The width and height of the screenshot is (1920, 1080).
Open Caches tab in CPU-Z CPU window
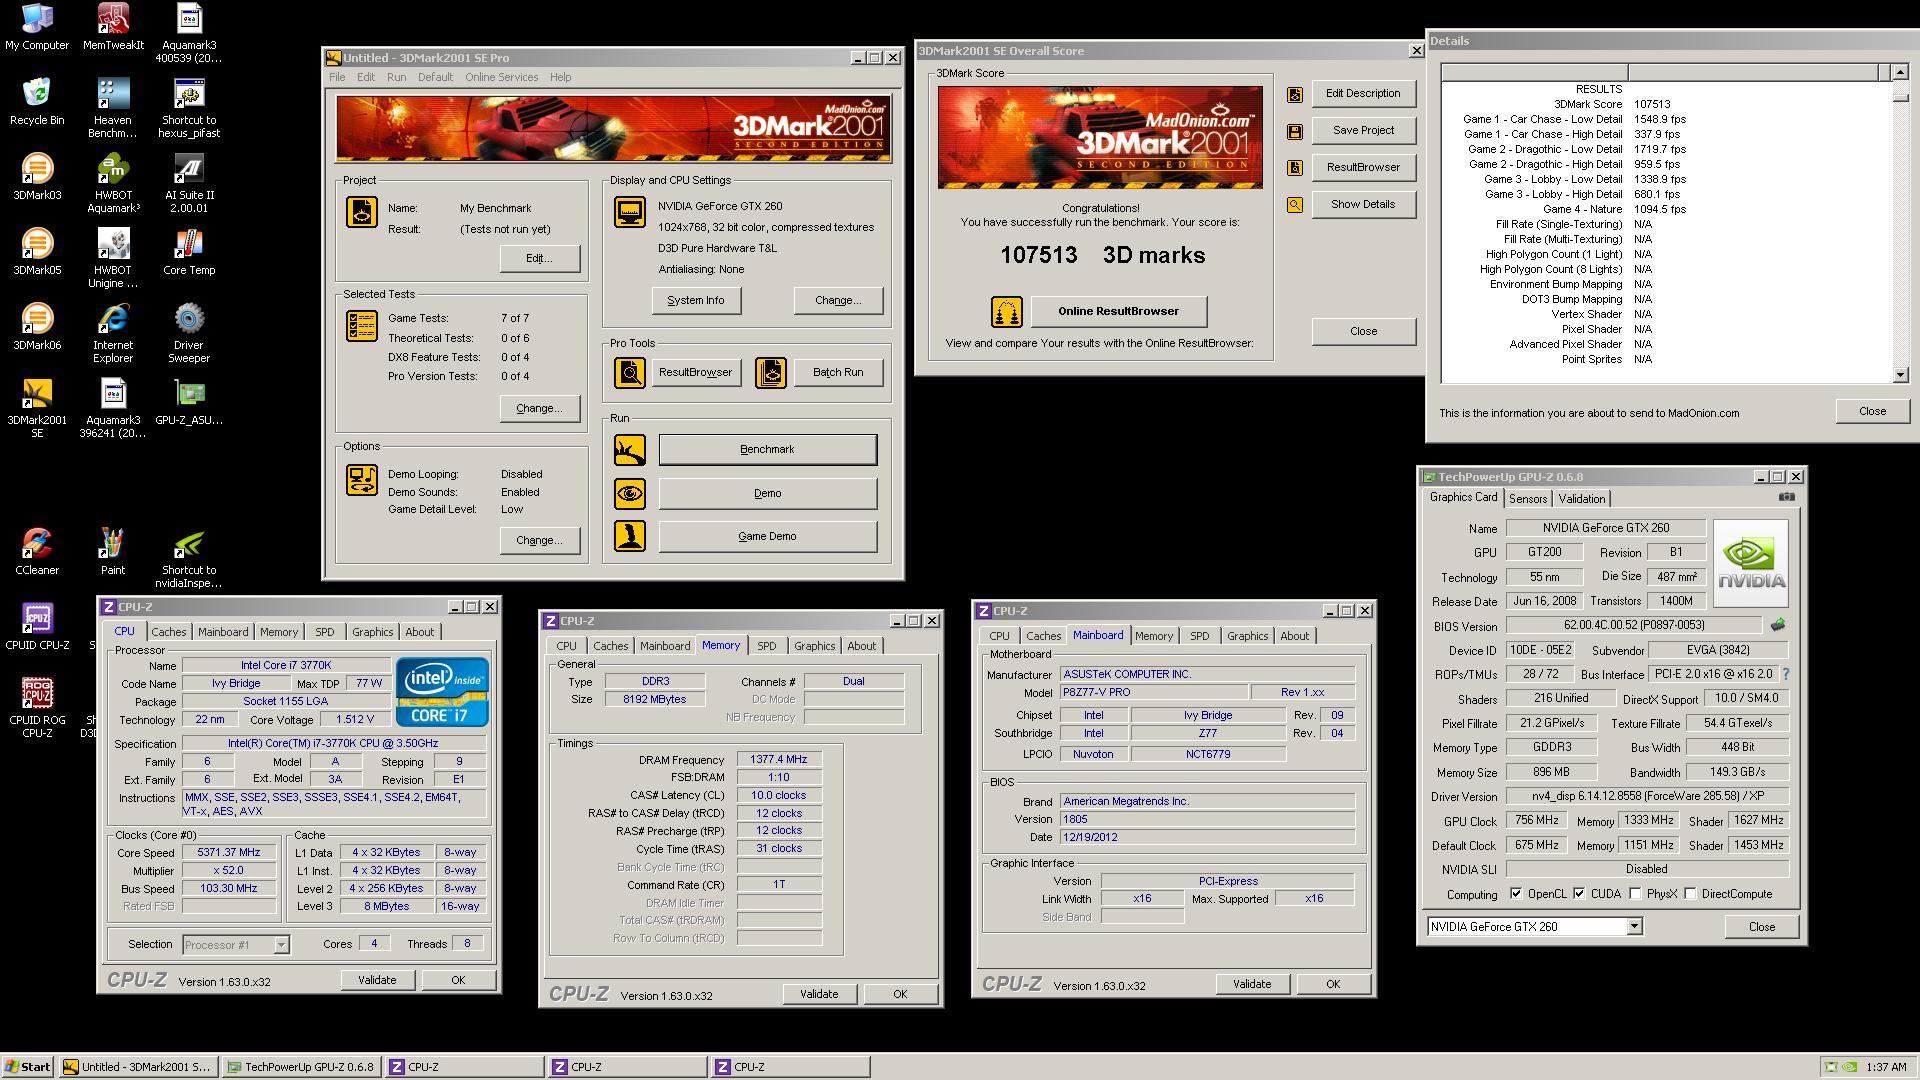tap(168, 632)
